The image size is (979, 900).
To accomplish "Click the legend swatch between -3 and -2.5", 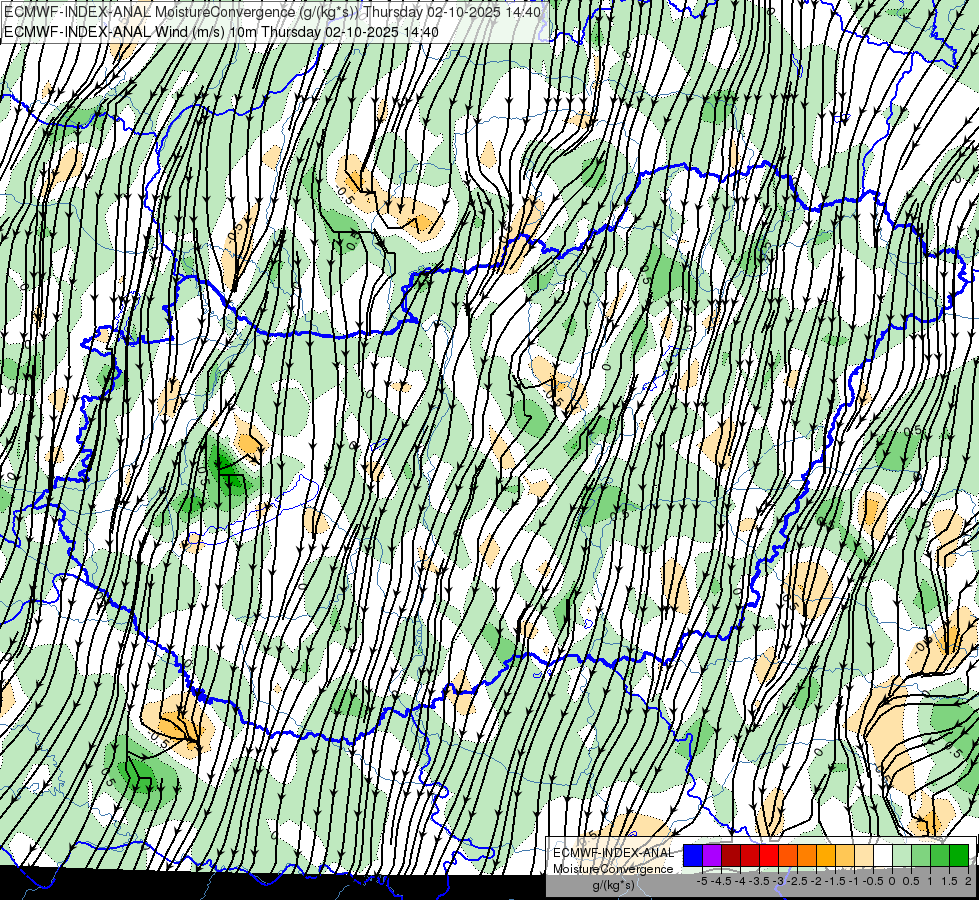I will pyautogui.click(x=788, y=855).
